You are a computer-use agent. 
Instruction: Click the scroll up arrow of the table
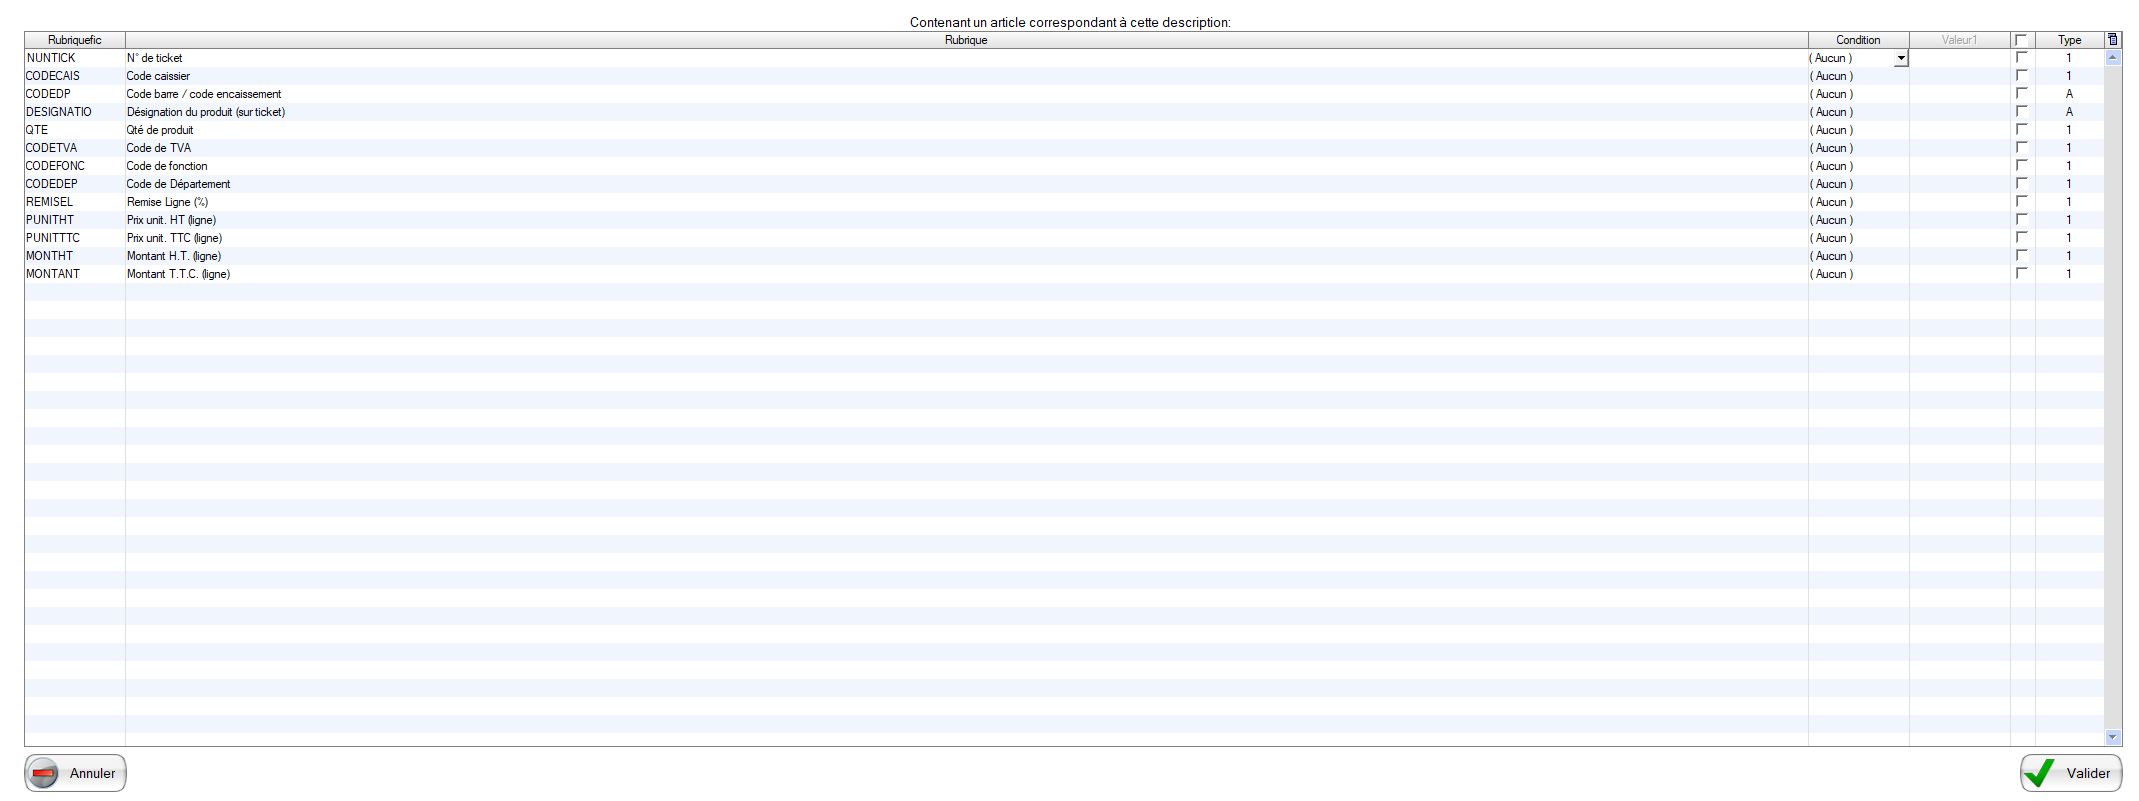tap(2113, 58)
